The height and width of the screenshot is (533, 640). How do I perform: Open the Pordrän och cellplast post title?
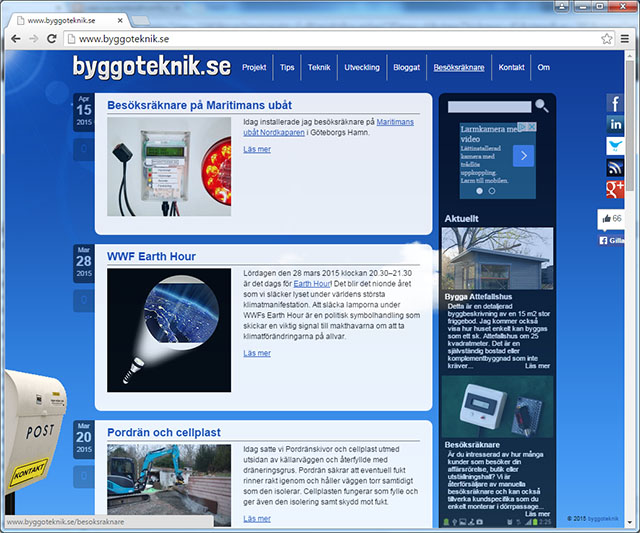[164, 432]
